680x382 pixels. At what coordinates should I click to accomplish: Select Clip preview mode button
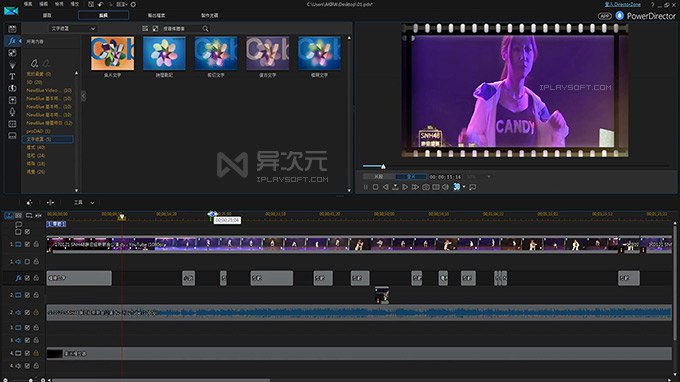pos(379,177)
